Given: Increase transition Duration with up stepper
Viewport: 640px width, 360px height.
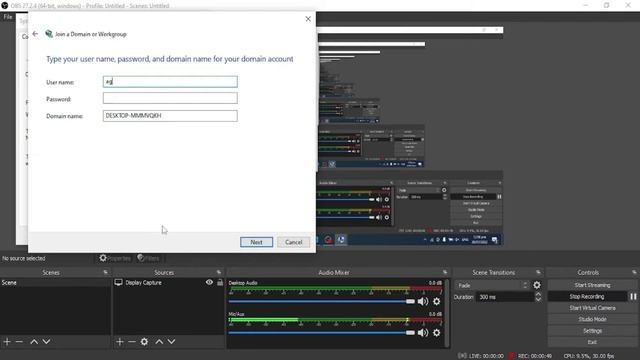Looking at the screenshot, I should click(538, 294).
